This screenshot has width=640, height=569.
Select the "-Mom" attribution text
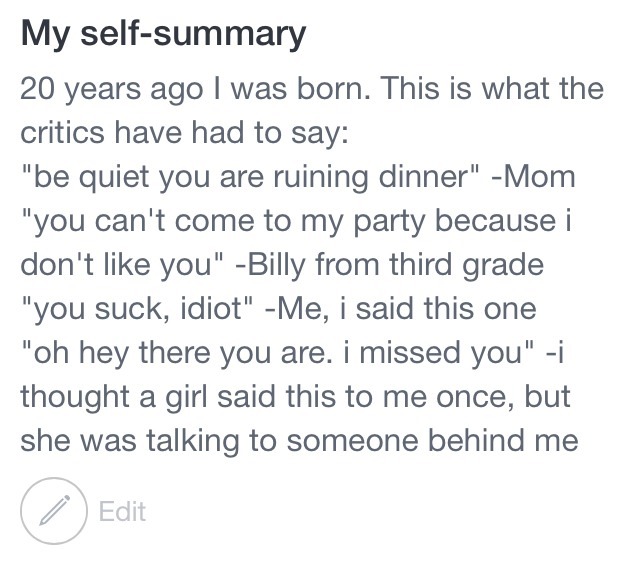pos(533,177)
